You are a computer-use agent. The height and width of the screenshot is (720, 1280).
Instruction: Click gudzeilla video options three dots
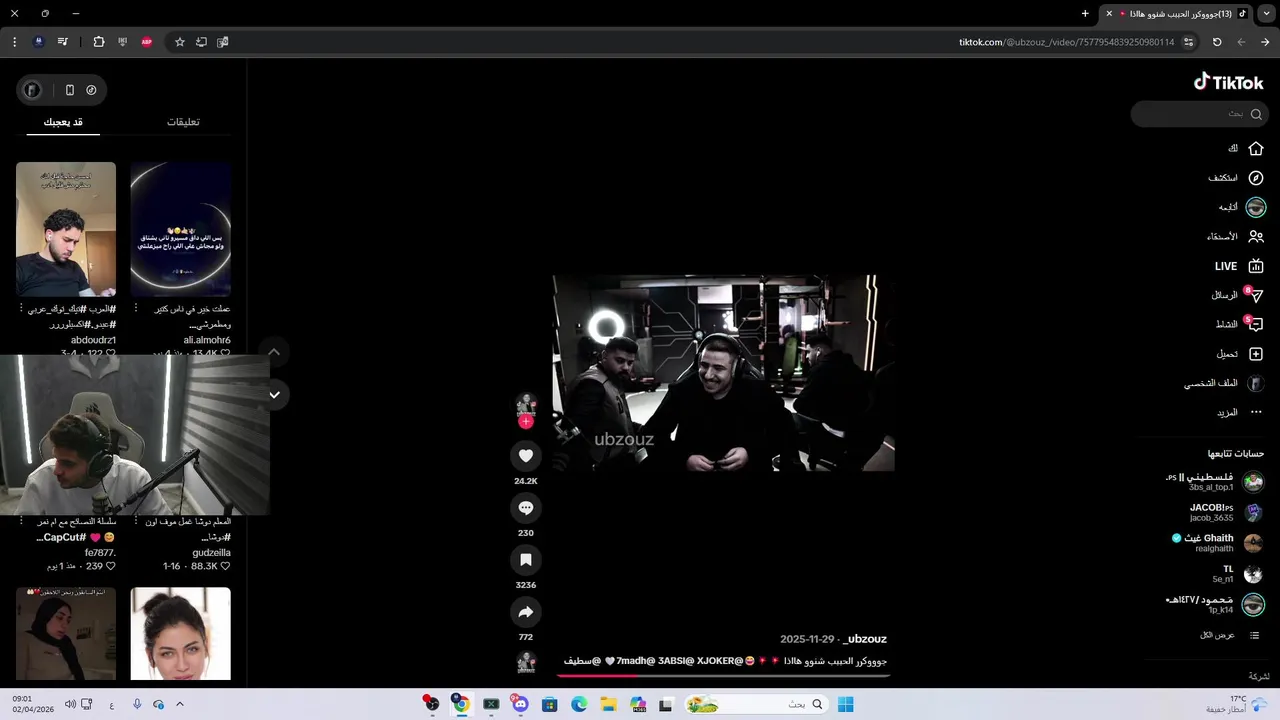(135, 522)
